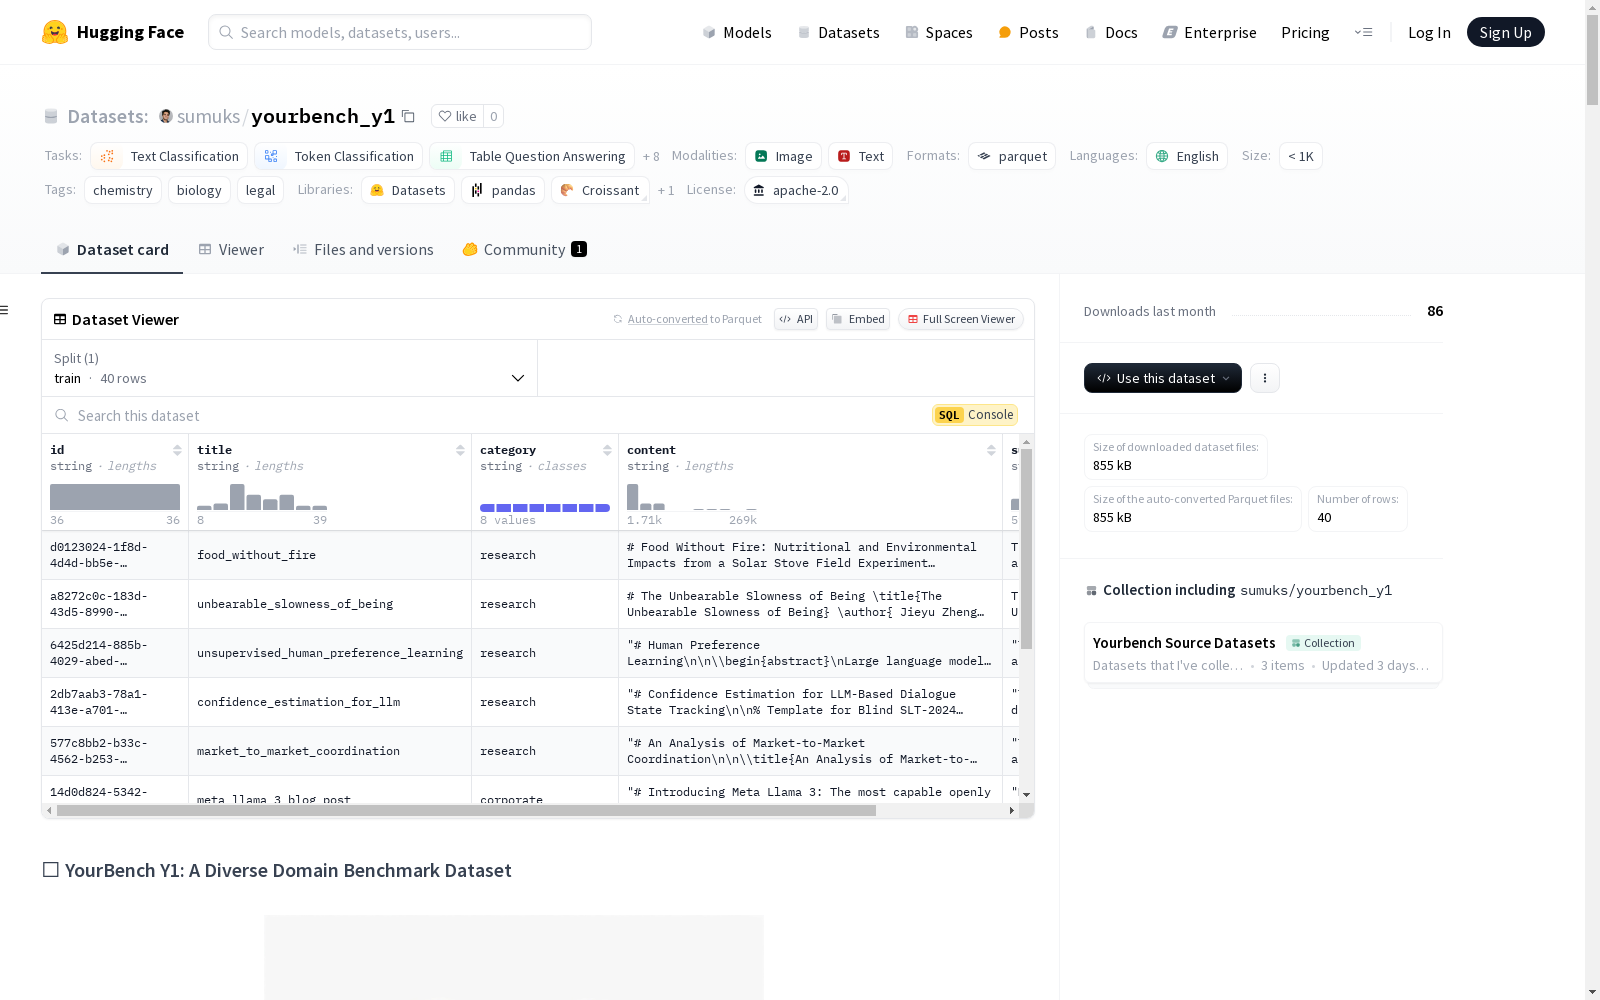
Task: Click the Hugging Face logo
Action: [113, 32]
